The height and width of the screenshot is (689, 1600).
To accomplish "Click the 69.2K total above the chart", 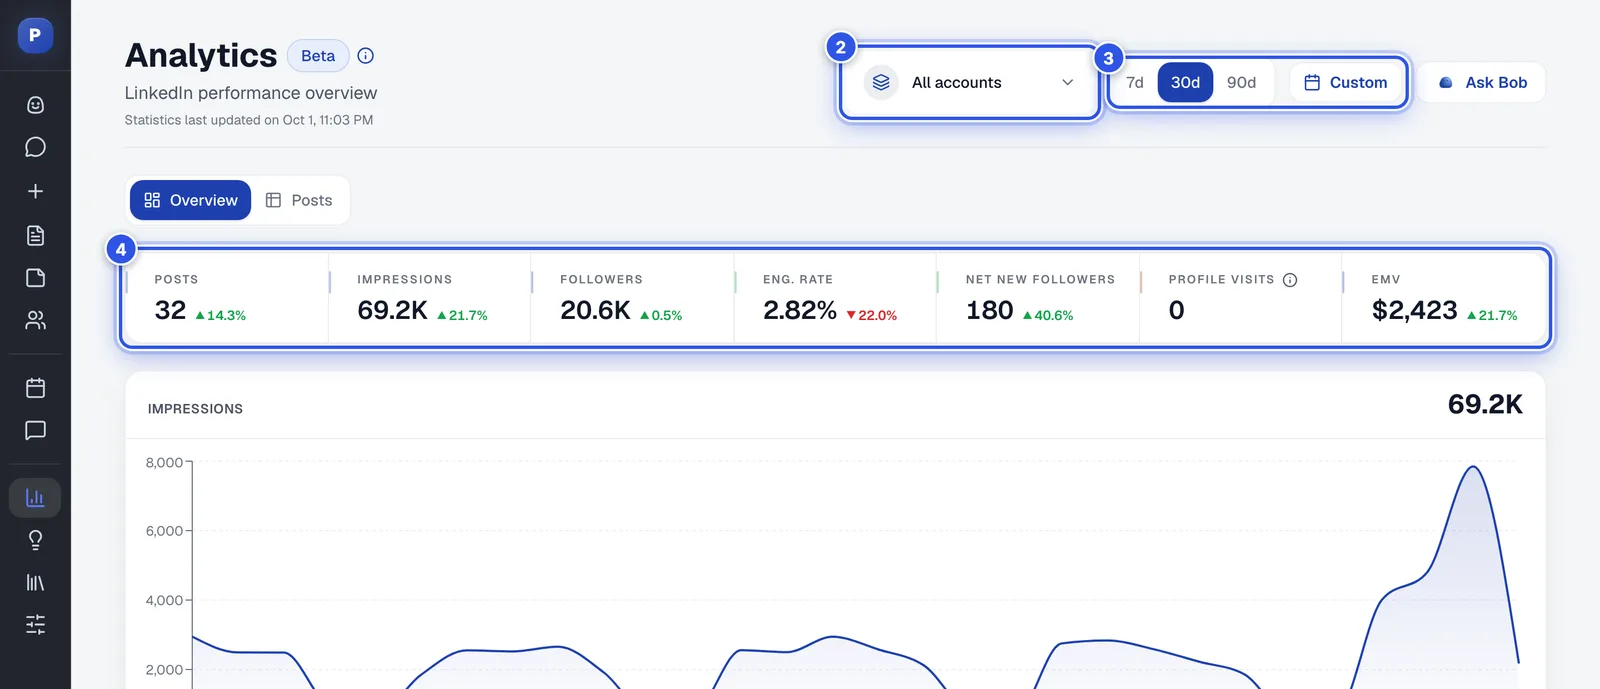I will 1485,405.
